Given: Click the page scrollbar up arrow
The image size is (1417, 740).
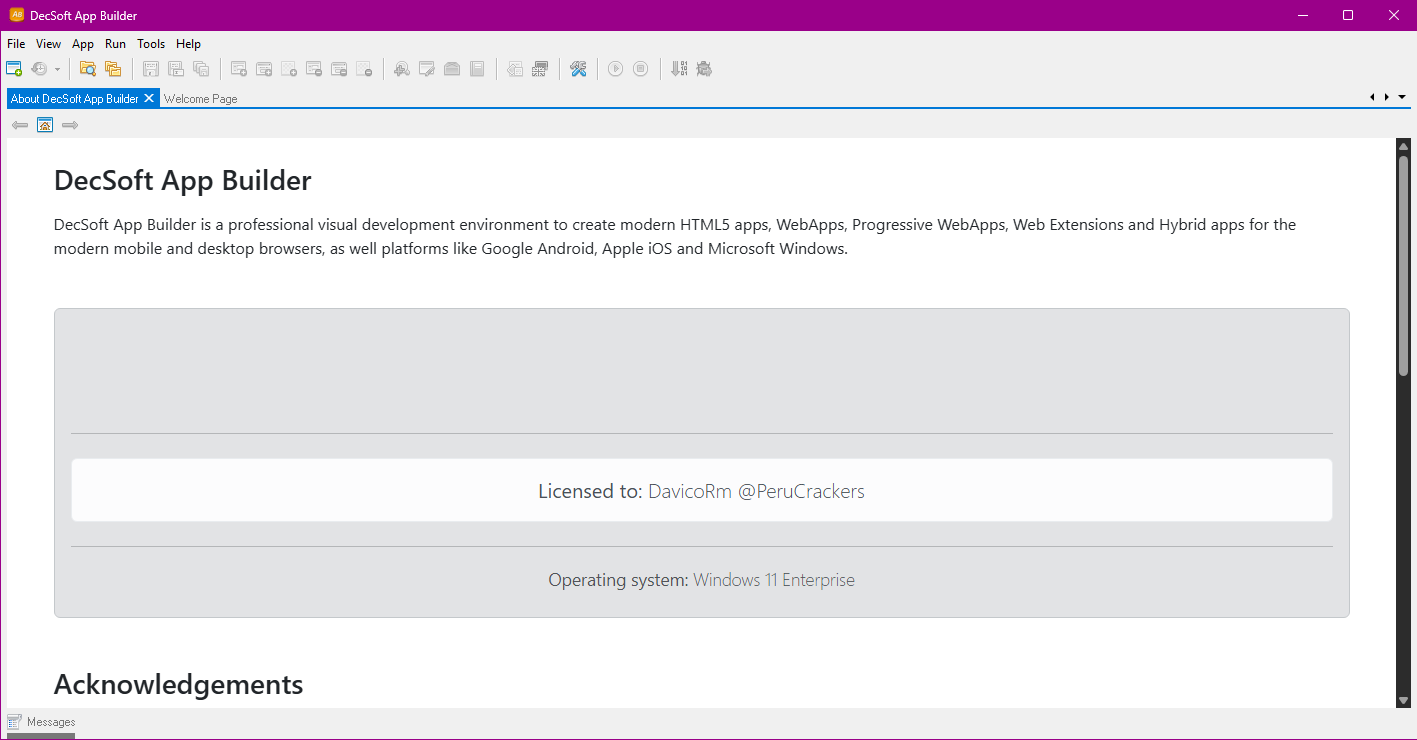Looking at the screenshot, I should (x=1403, y=146).
